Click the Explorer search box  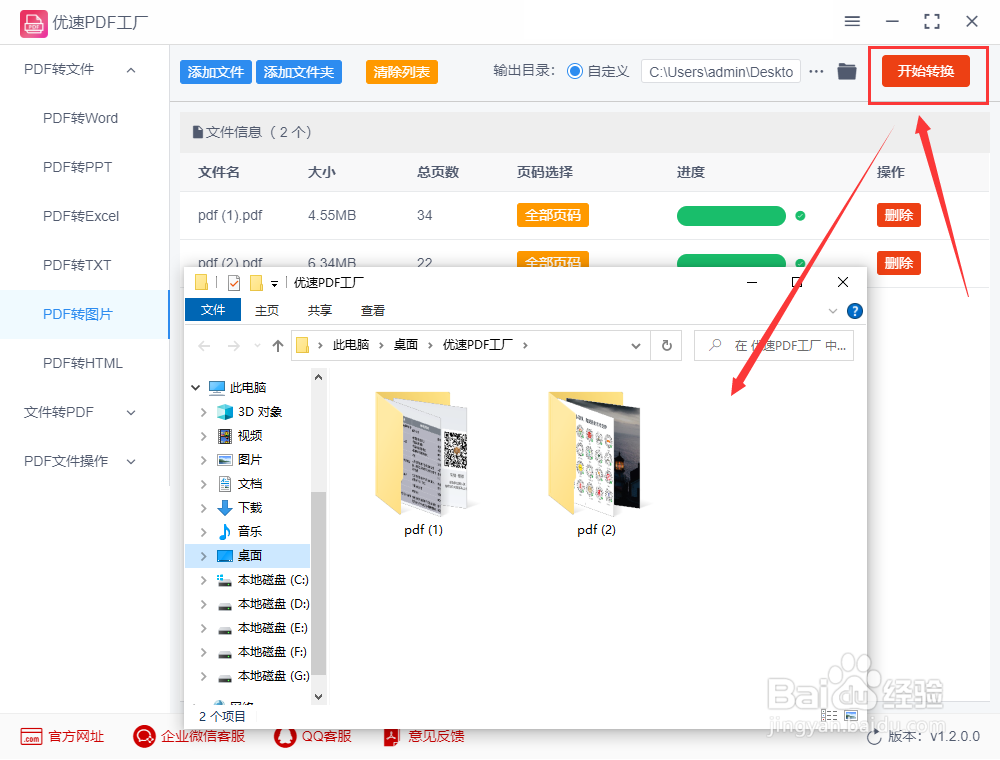(774, 346)
